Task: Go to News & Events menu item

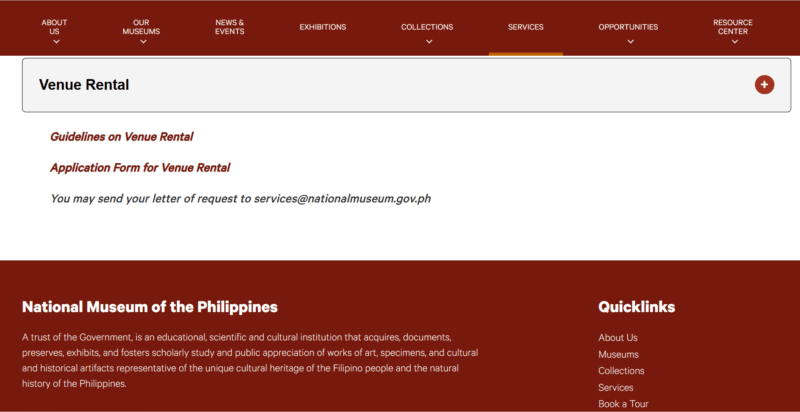Action: point(230,27)
